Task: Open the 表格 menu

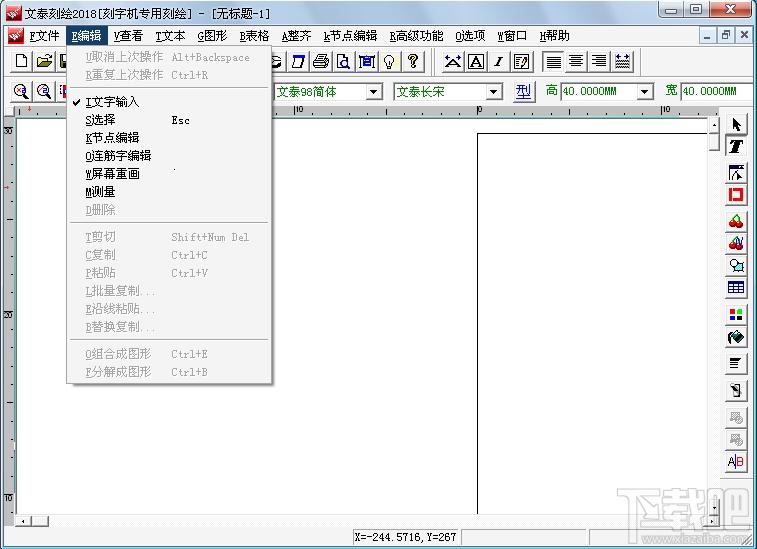Action: pyautogui.click(x=254, y=36)
